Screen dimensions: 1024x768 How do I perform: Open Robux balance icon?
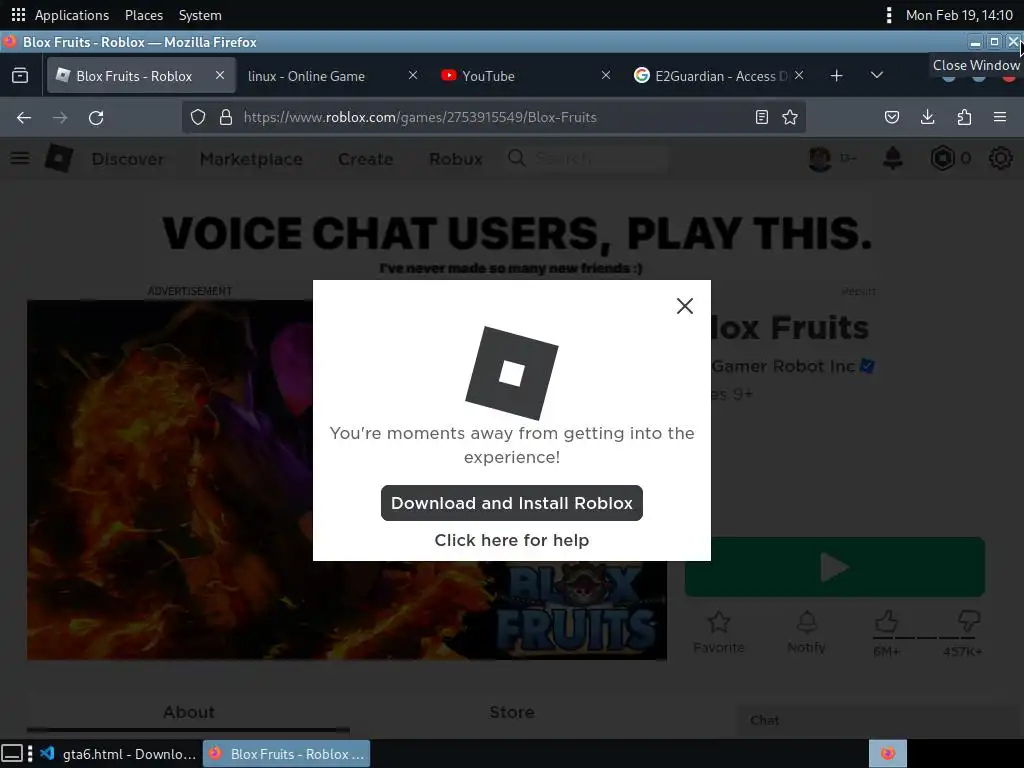pos(943,158)
